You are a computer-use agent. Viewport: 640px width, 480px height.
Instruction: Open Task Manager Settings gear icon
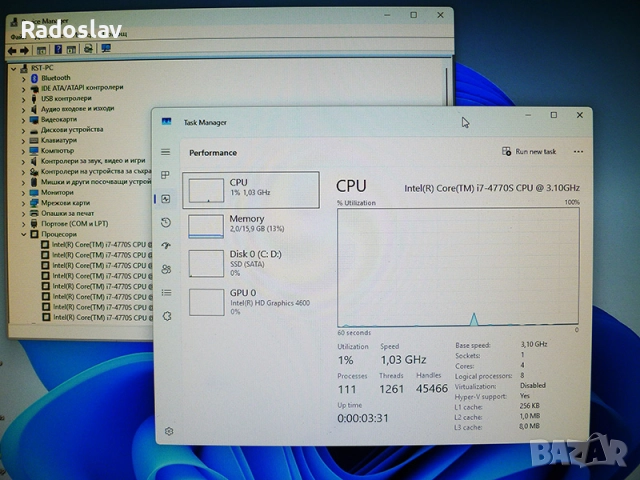point(169,431)
